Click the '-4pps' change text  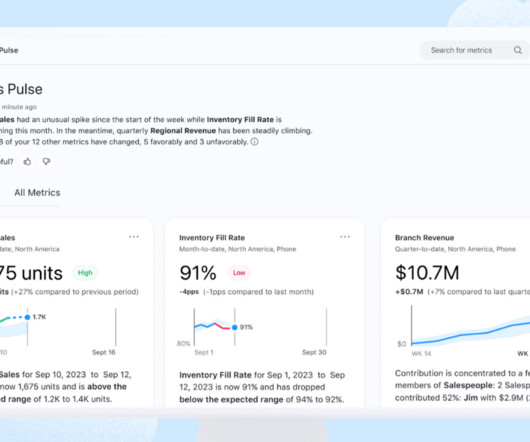pos(189,292)
